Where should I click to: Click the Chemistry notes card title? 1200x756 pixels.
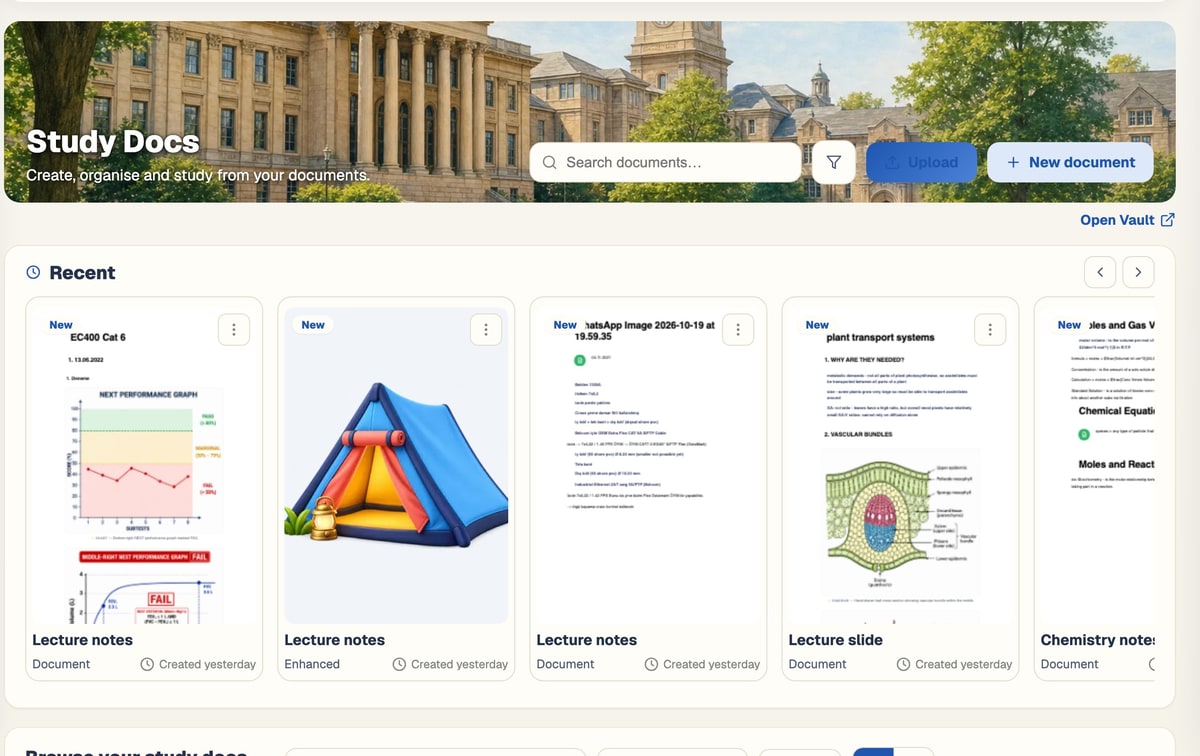coord(1098,640)
